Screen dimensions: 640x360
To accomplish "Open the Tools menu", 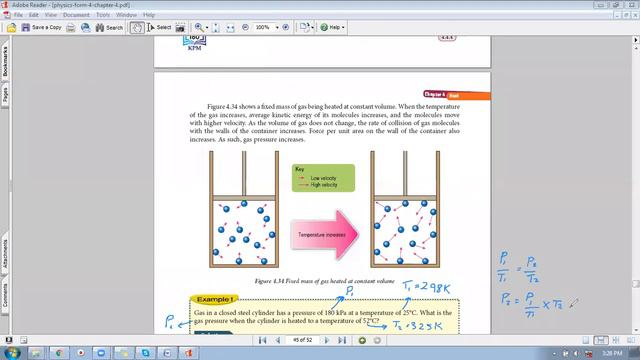I will point(103,15).
